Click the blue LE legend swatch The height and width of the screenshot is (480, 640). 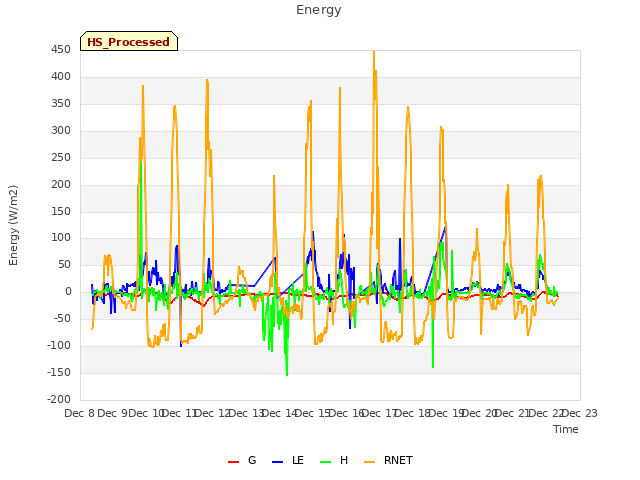tap(277, 462)
